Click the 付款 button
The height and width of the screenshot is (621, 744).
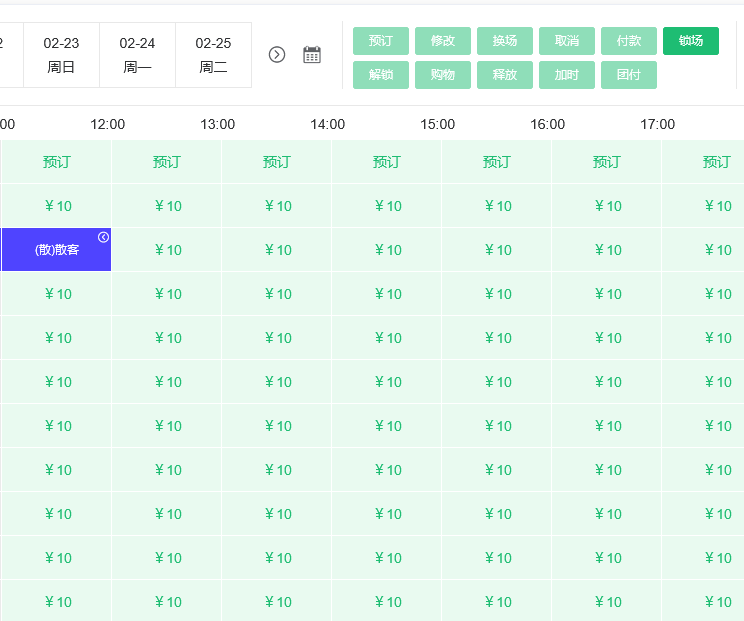[x=629, y=41]
